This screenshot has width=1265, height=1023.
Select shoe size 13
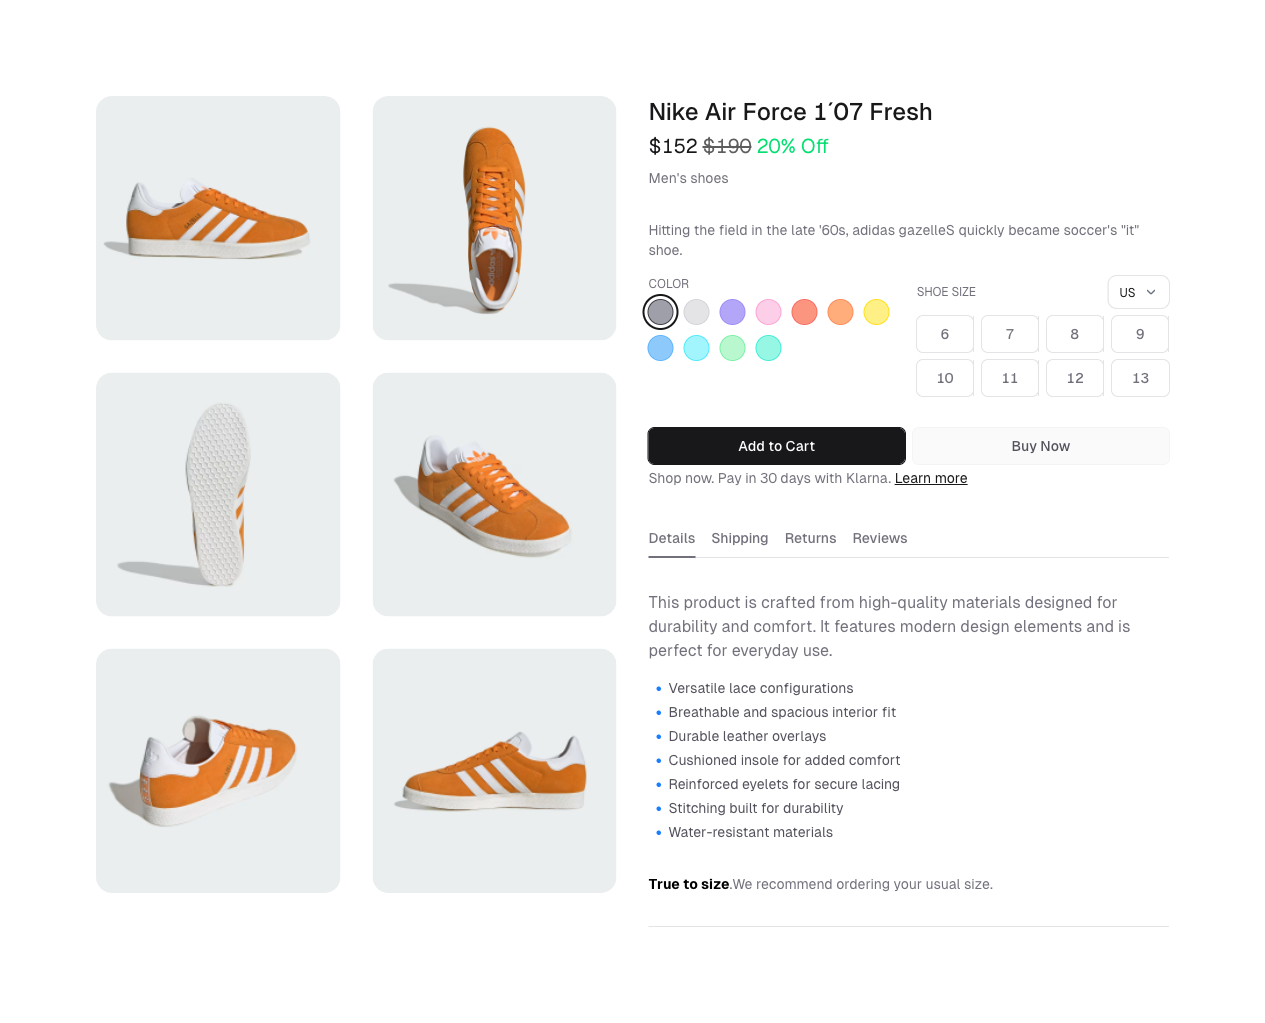pyautogui.click(x=1139, y=378)
